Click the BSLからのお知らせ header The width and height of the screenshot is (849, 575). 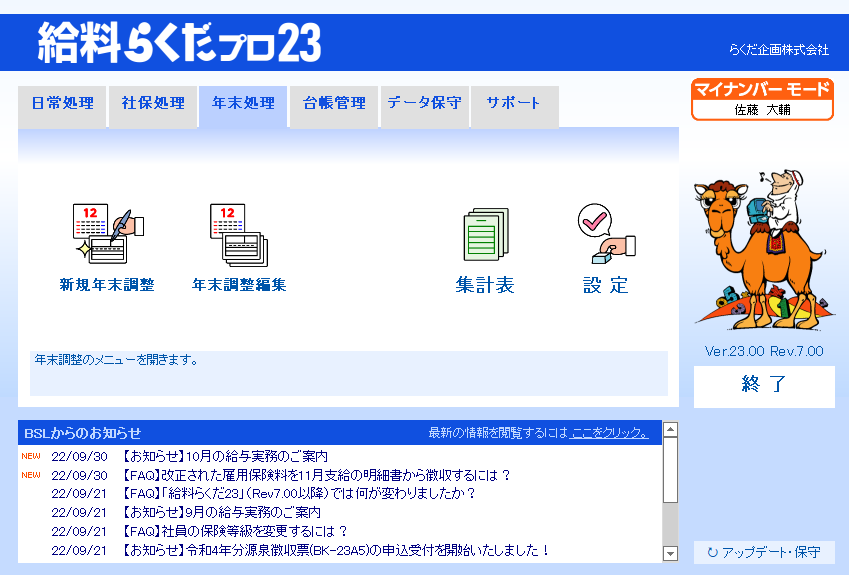point(83,433)
